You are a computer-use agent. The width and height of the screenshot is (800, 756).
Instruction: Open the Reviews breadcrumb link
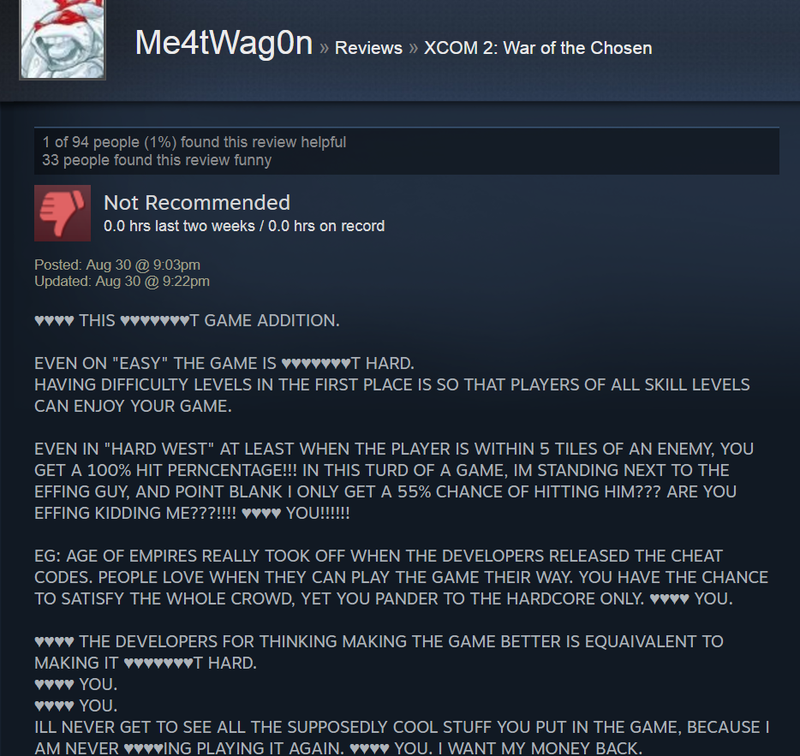[x=368, y=48]
